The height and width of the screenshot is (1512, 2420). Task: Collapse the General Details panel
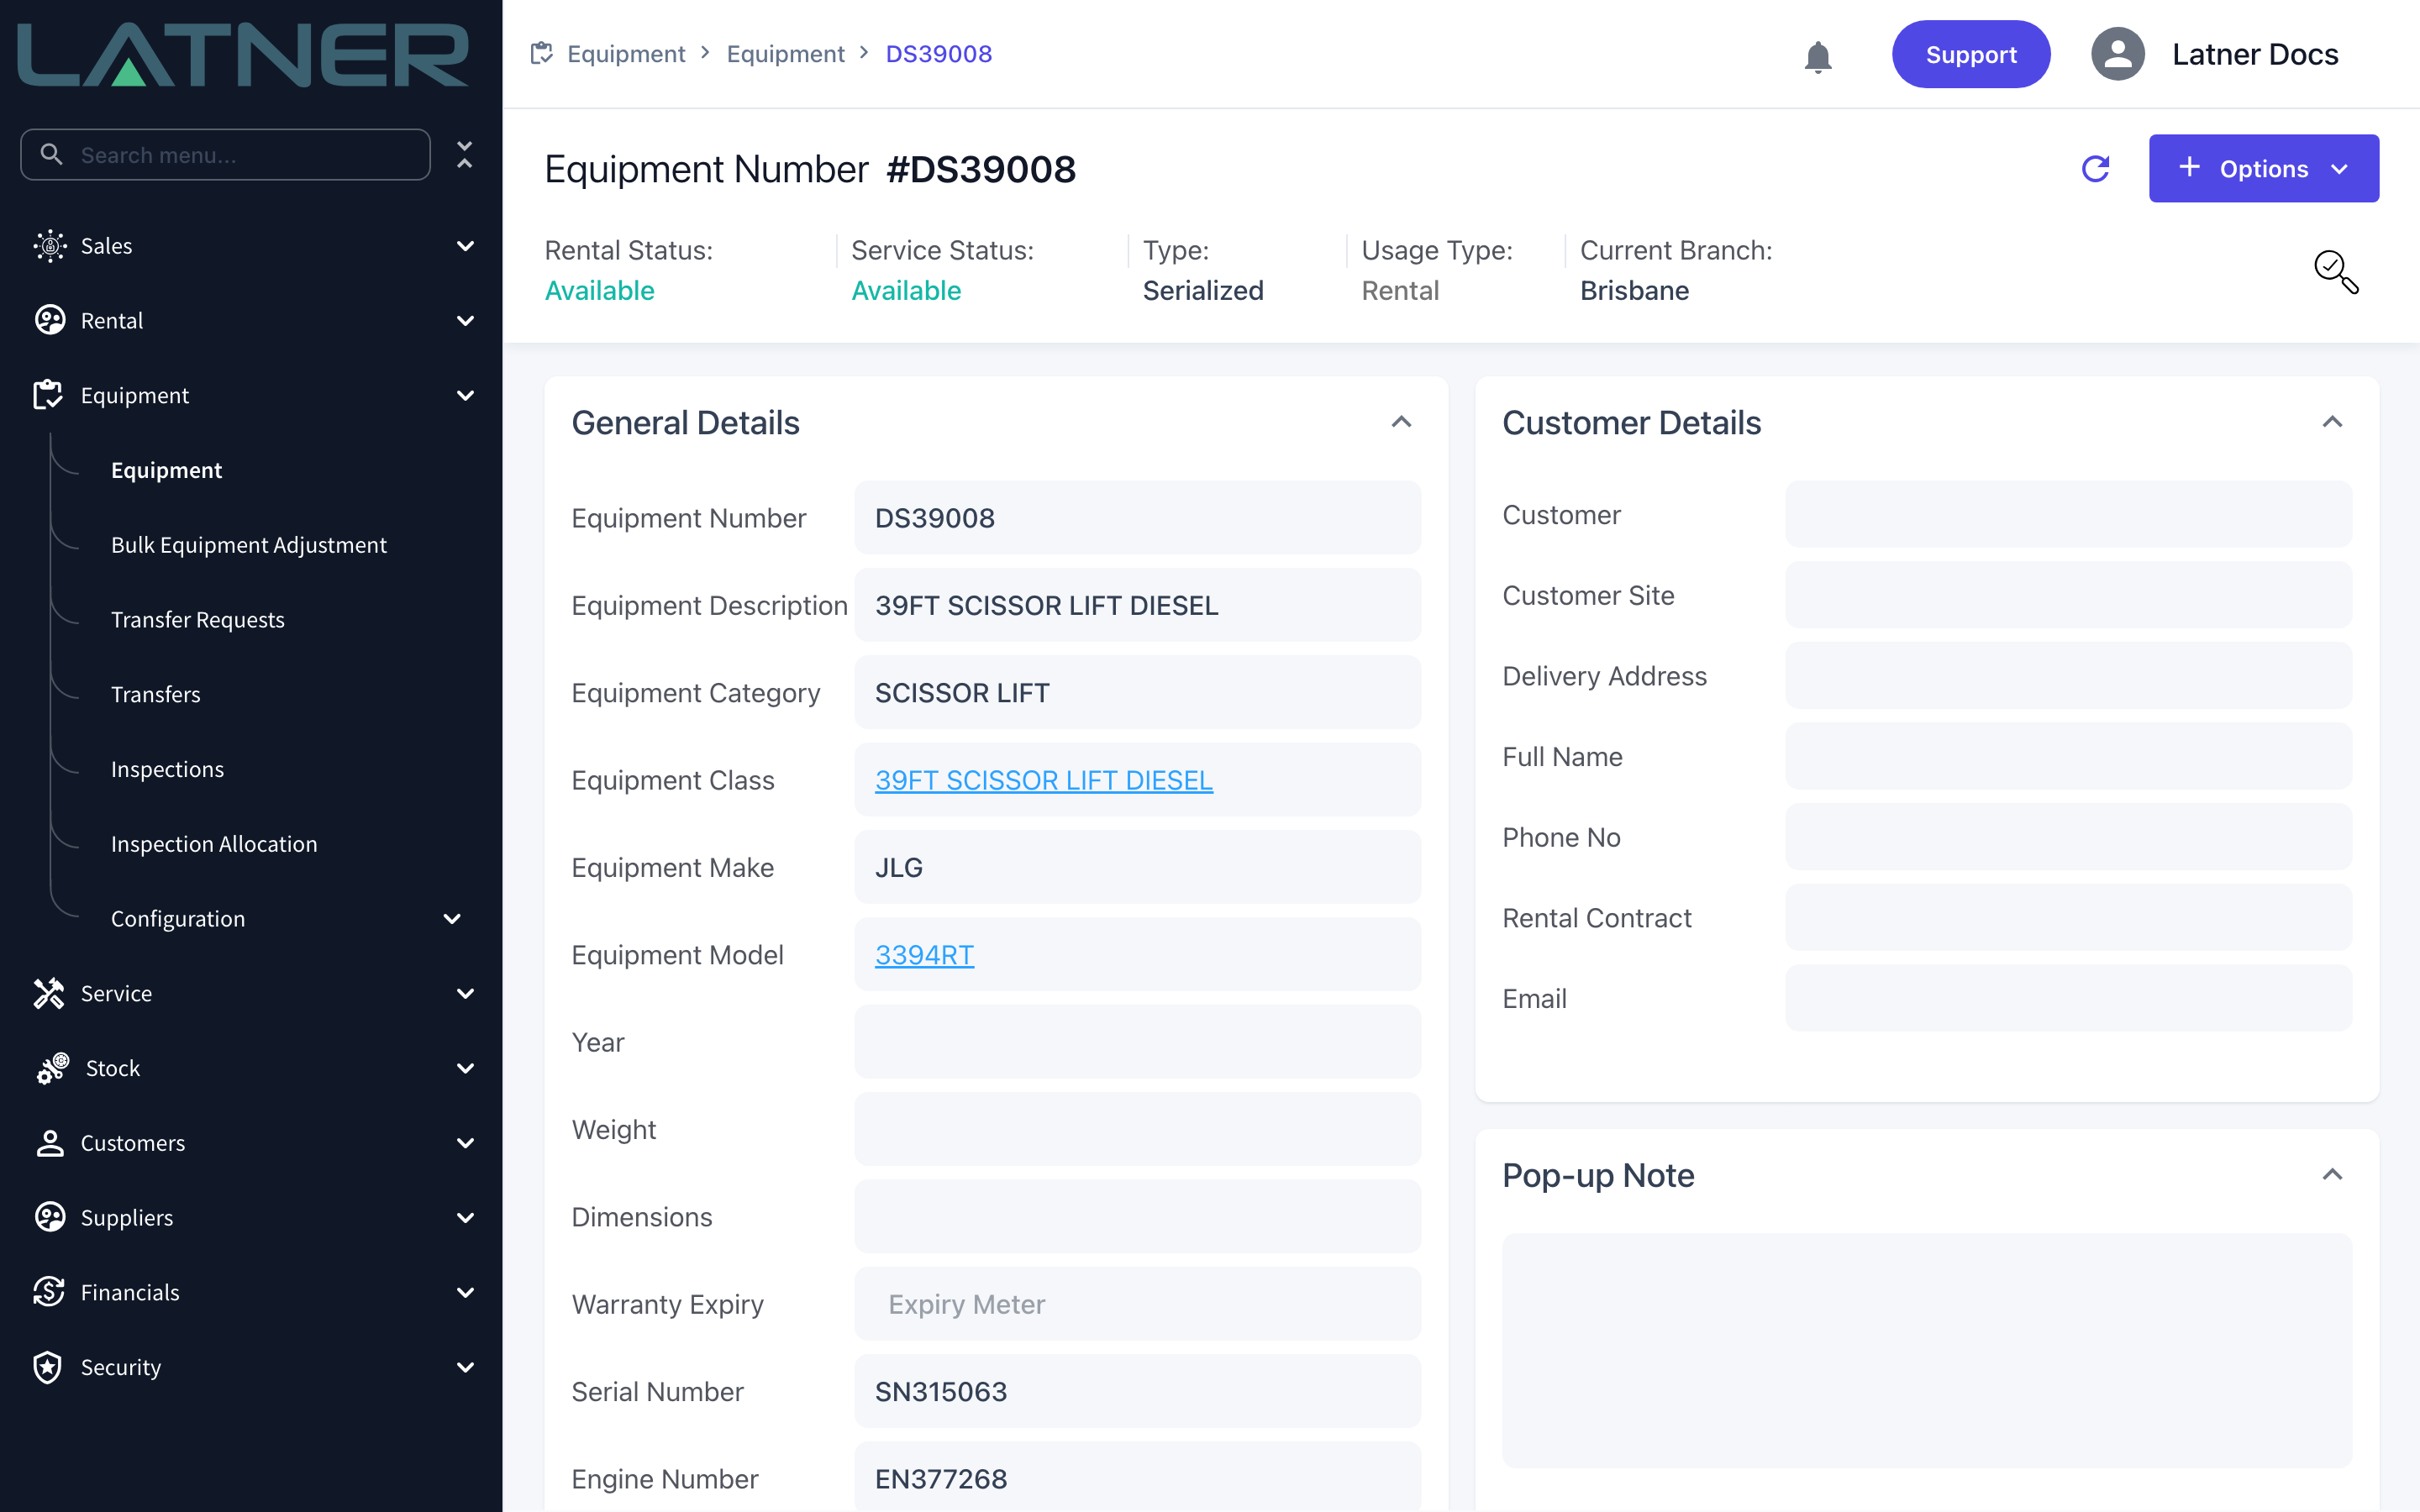1401,422
